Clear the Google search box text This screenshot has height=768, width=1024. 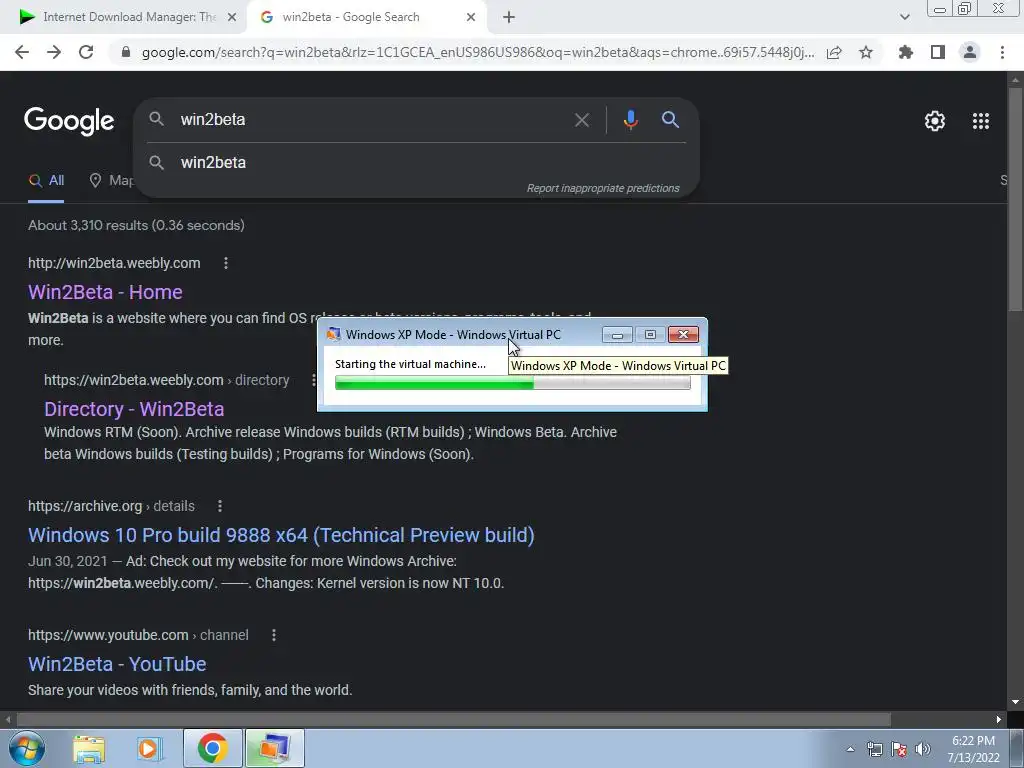(582, 120)
